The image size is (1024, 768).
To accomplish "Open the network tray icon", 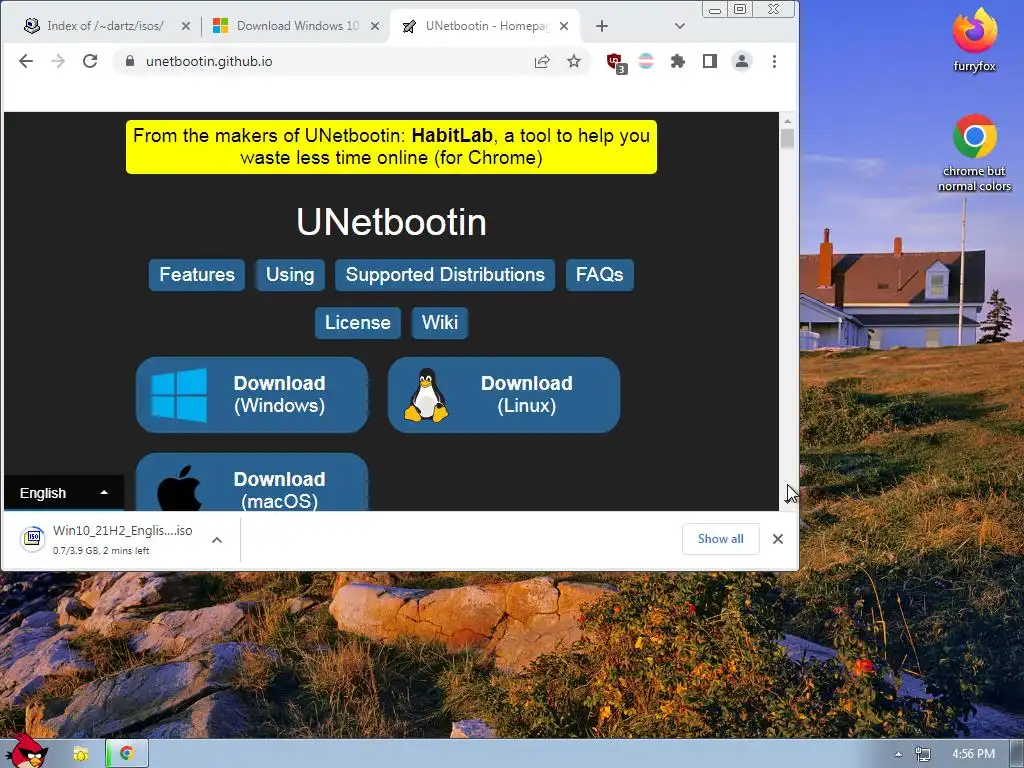I will (923, 754).
